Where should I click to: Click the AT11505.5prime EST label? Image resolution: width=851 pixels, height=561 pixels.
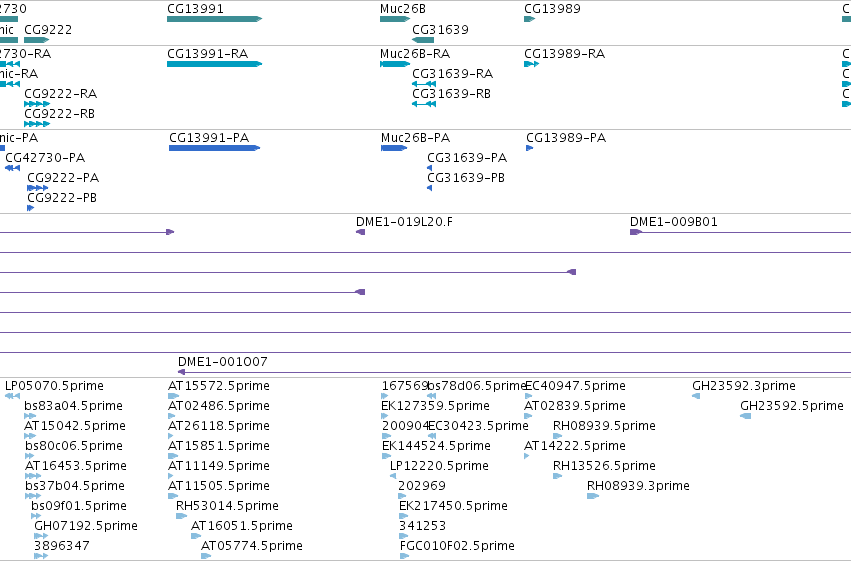219,486
